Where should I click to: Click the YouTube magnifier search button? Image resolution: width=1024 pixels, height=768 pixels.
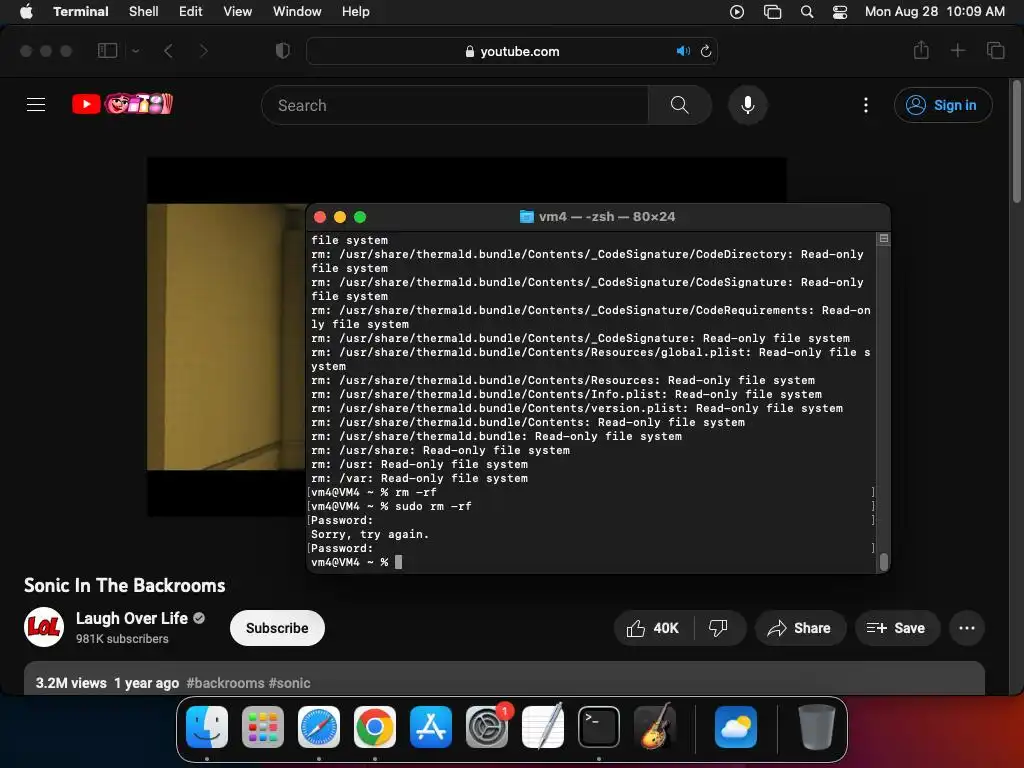click(x=679, y=105)
